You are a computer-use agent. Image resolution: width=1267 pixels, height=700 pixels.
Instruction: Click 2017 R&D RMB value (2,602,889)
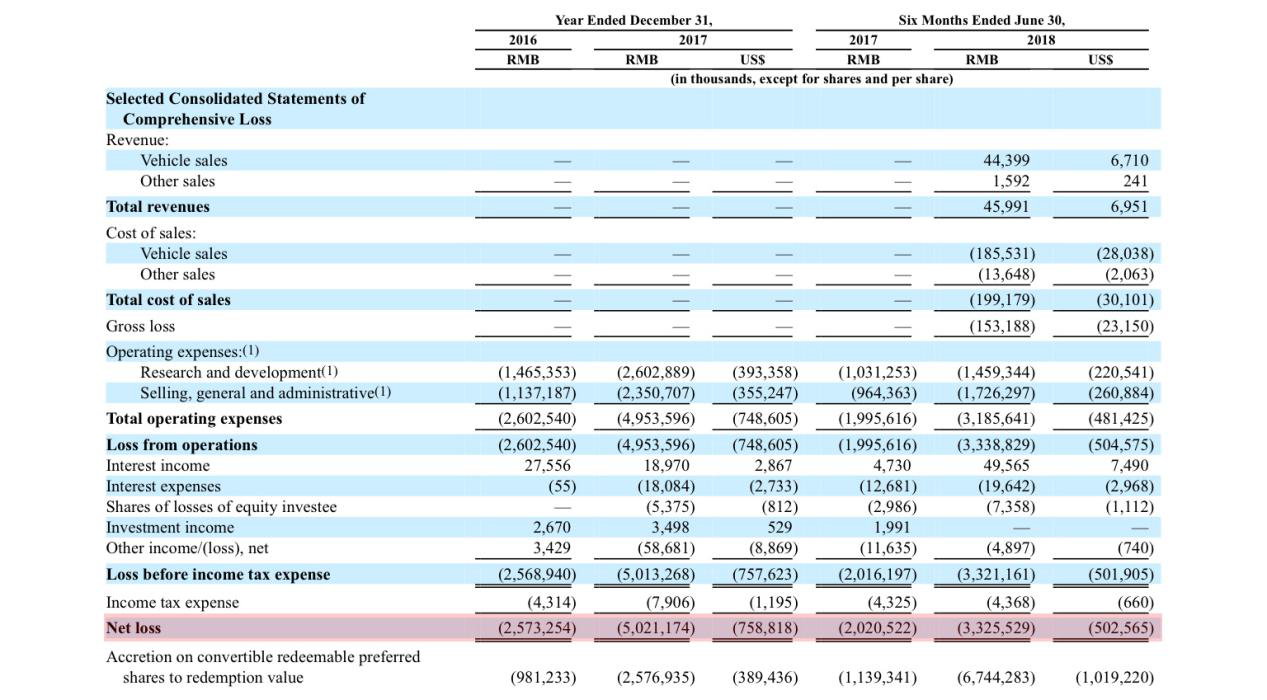coord(656,372)
